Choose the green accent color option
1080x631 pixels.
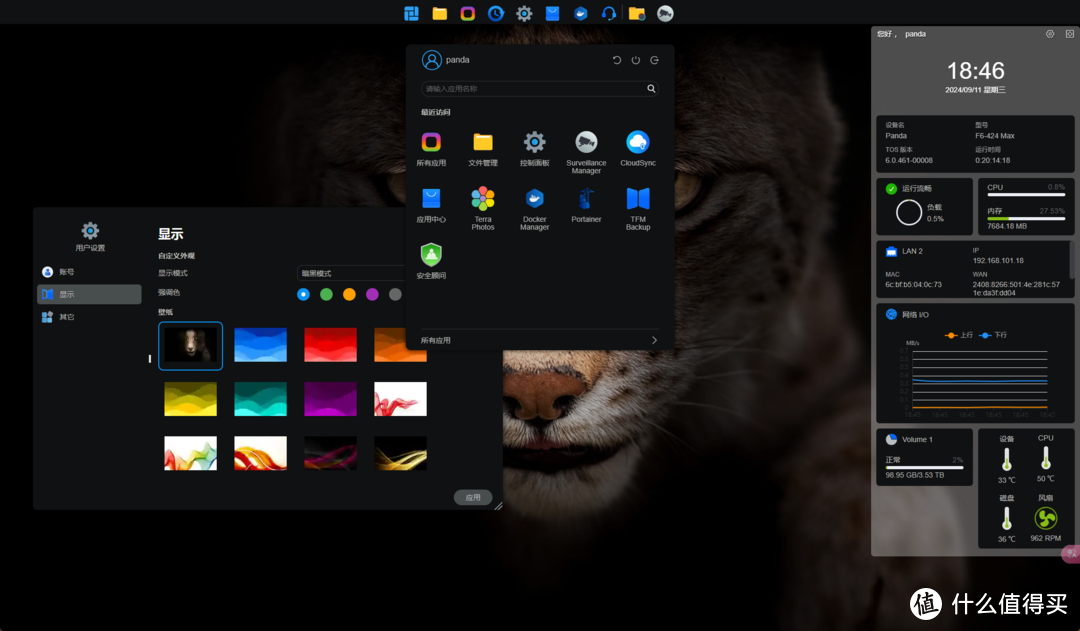[326, 294]
